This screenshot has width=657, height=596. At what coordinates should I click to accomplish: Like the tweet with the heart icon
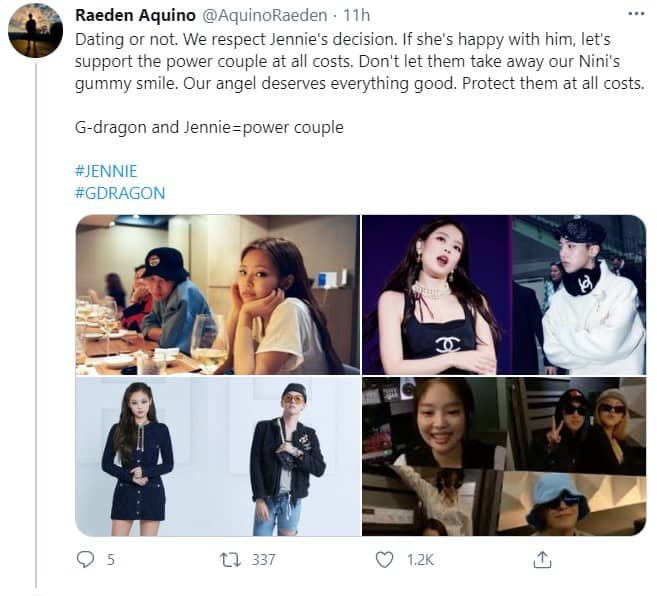(x=384, y=560)
